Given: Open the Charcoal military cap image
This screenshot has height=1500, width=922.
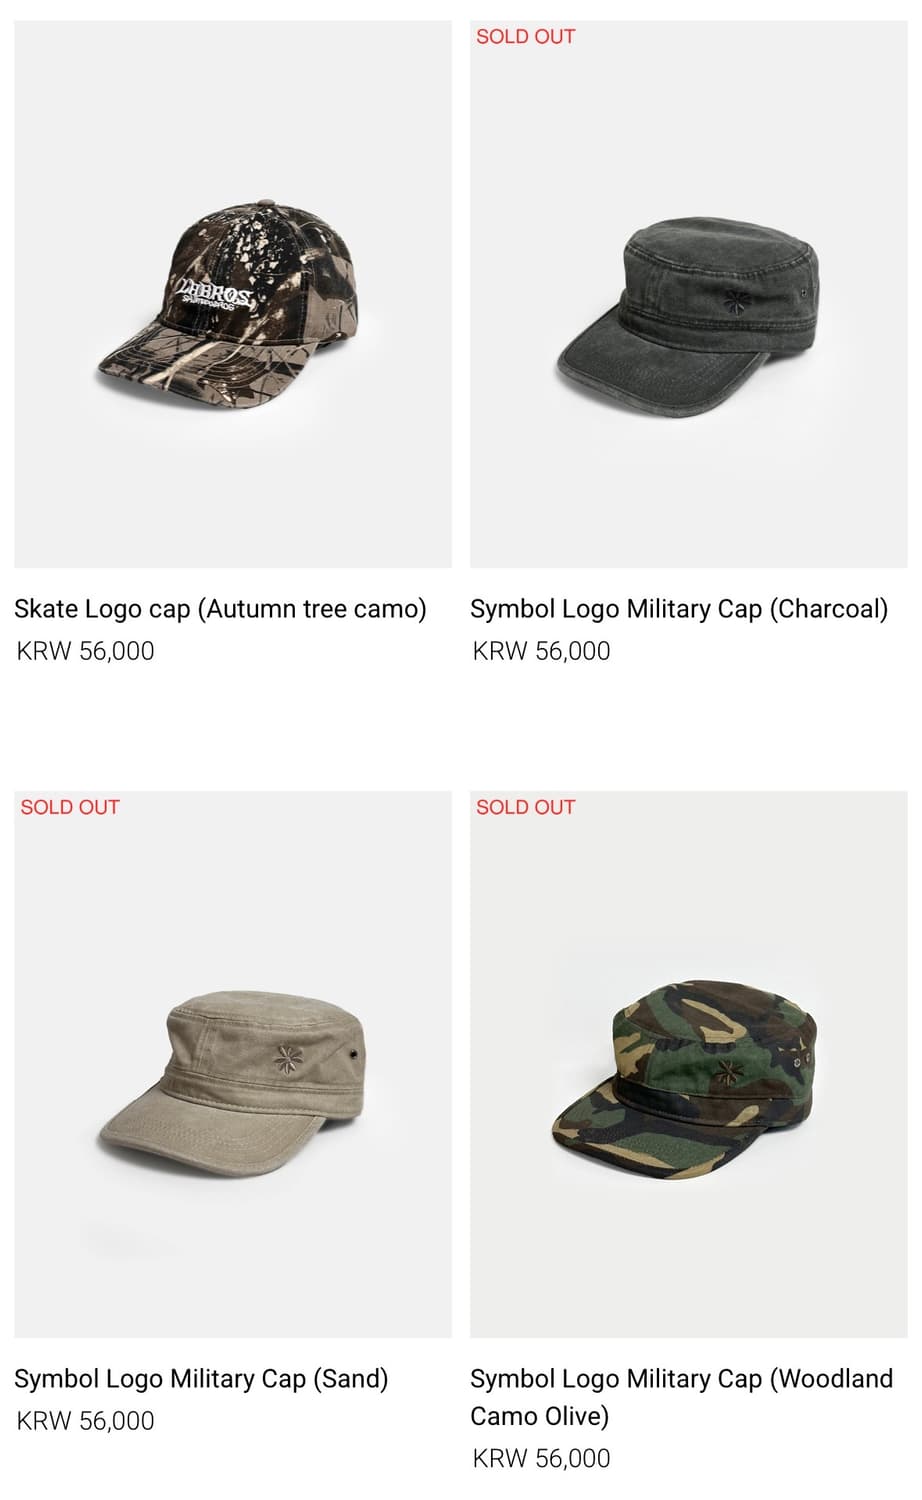Looking at the screenshot, I should coord(689,294).
